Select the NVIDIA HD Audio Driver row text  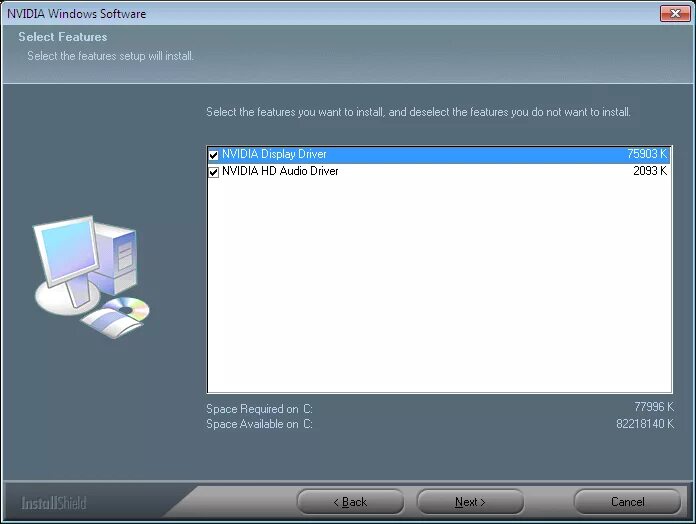(280, 171)
